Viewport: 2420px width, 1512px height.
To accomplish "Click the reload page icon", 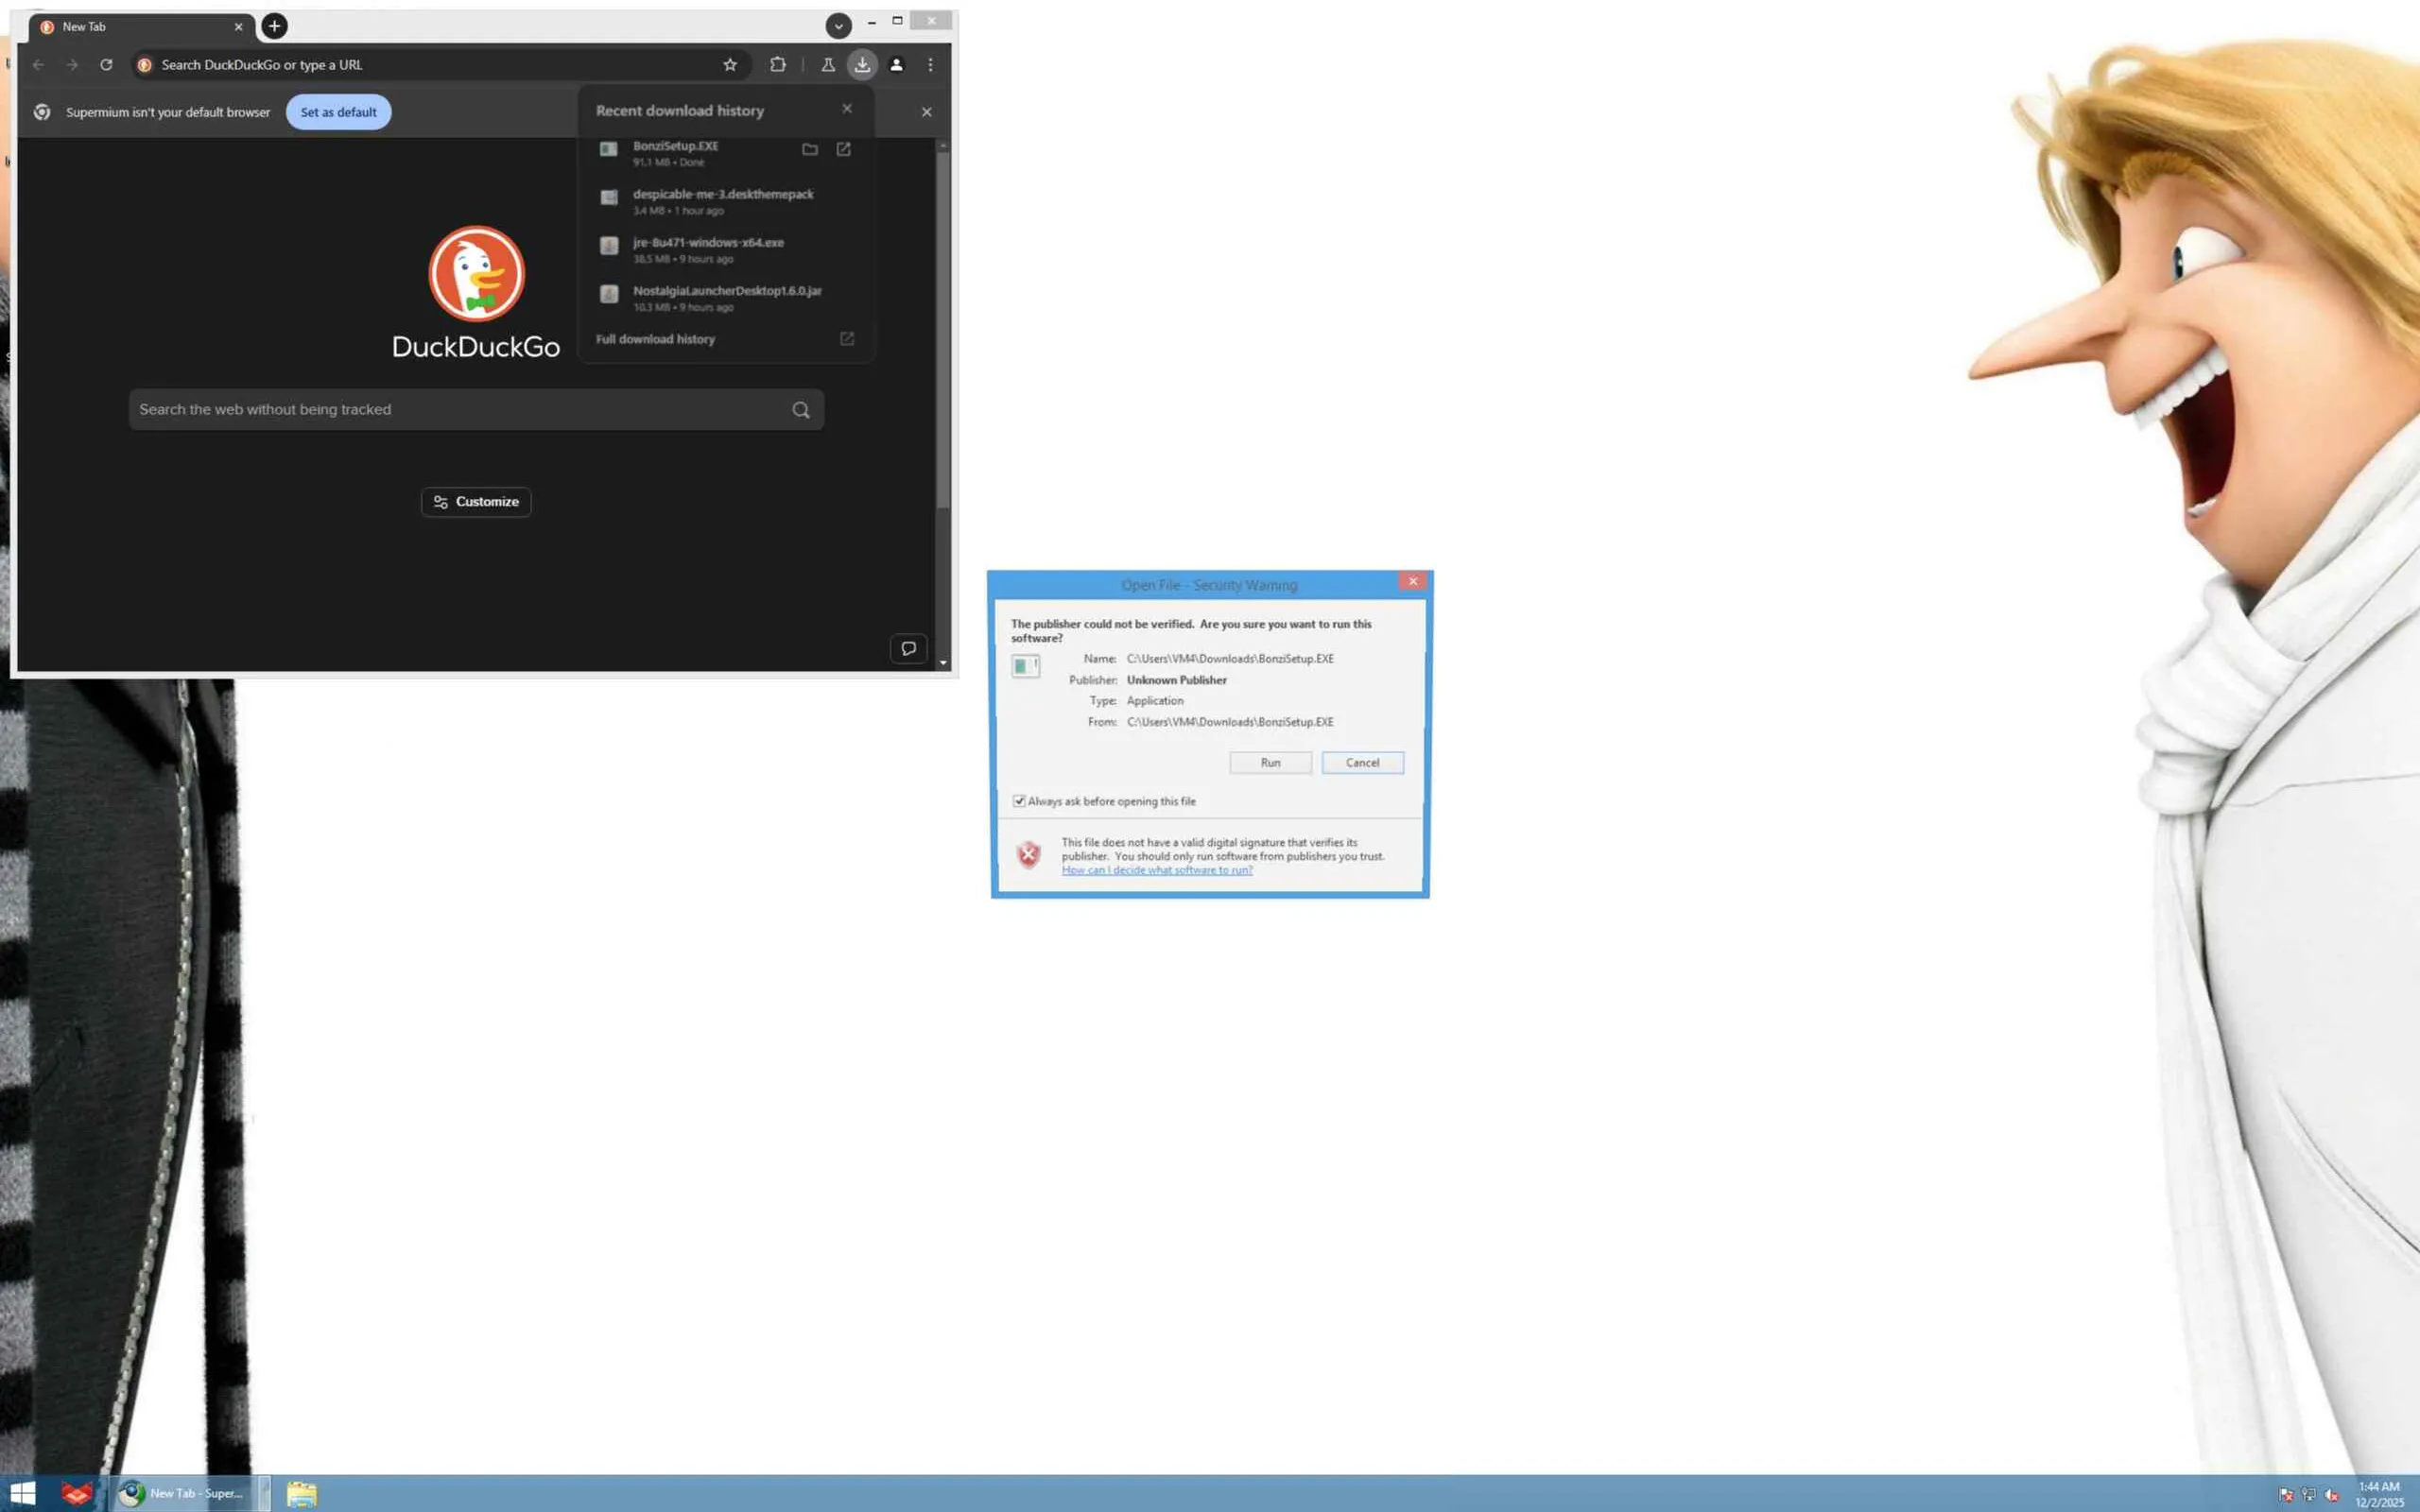I will pyautogui.click(x=106, y=65).
